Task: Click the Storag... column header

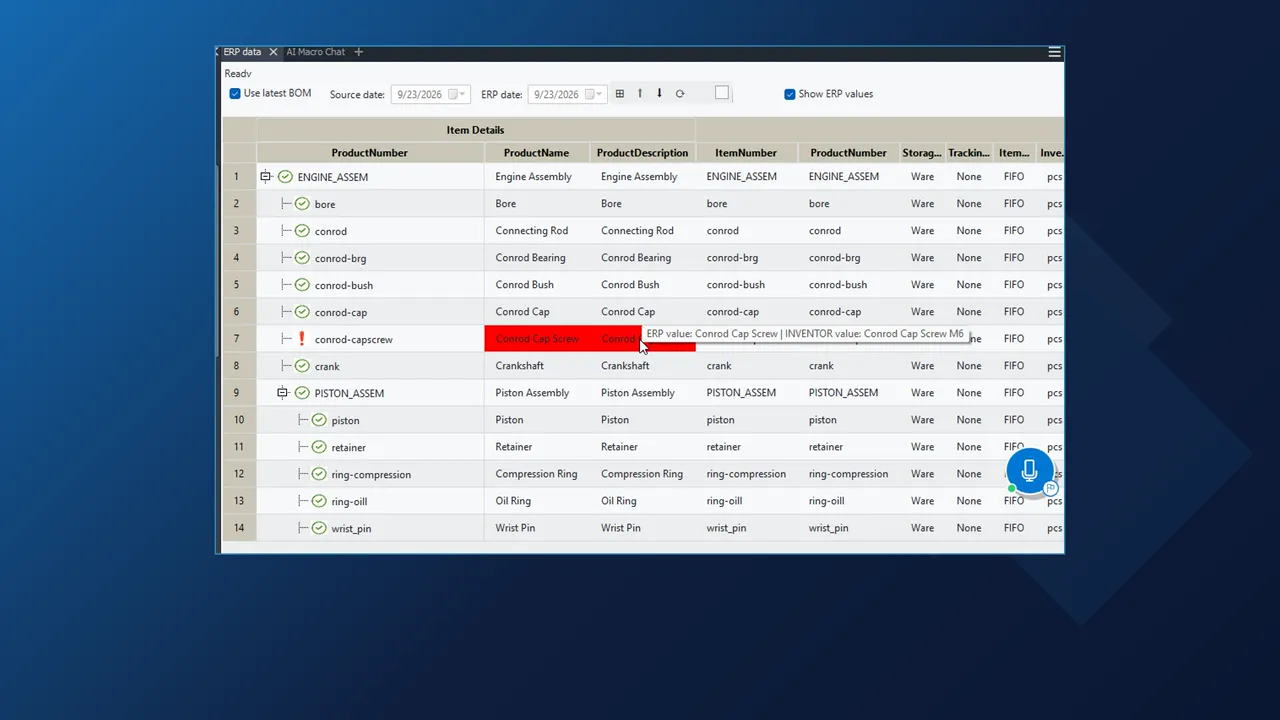Action: [922, 153]
